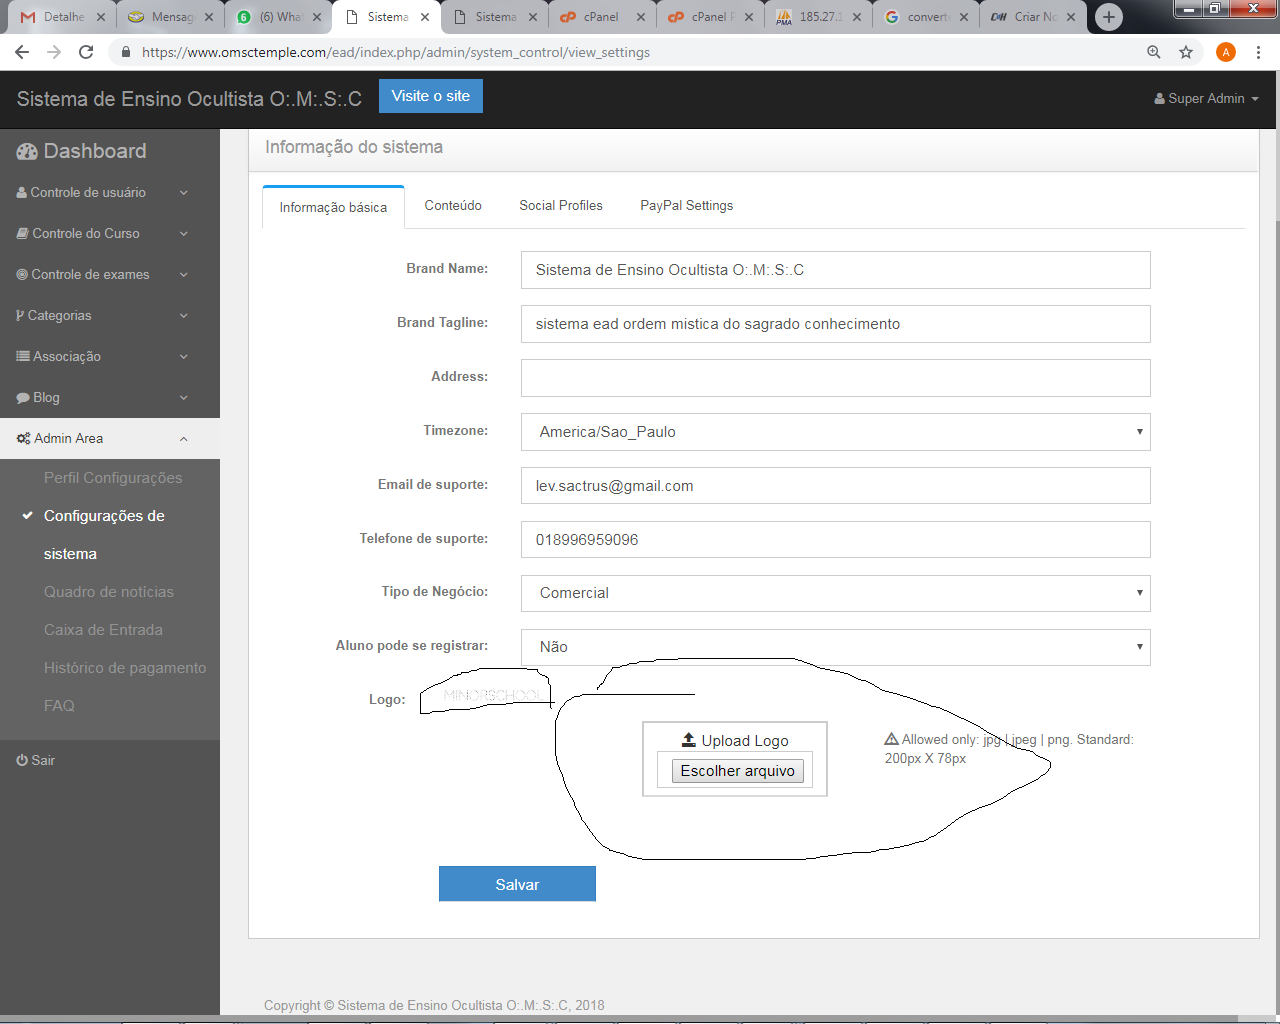Expand the Categorias menu
Viewport: 1280px width, 1024px height.
[x=184, y=315]
